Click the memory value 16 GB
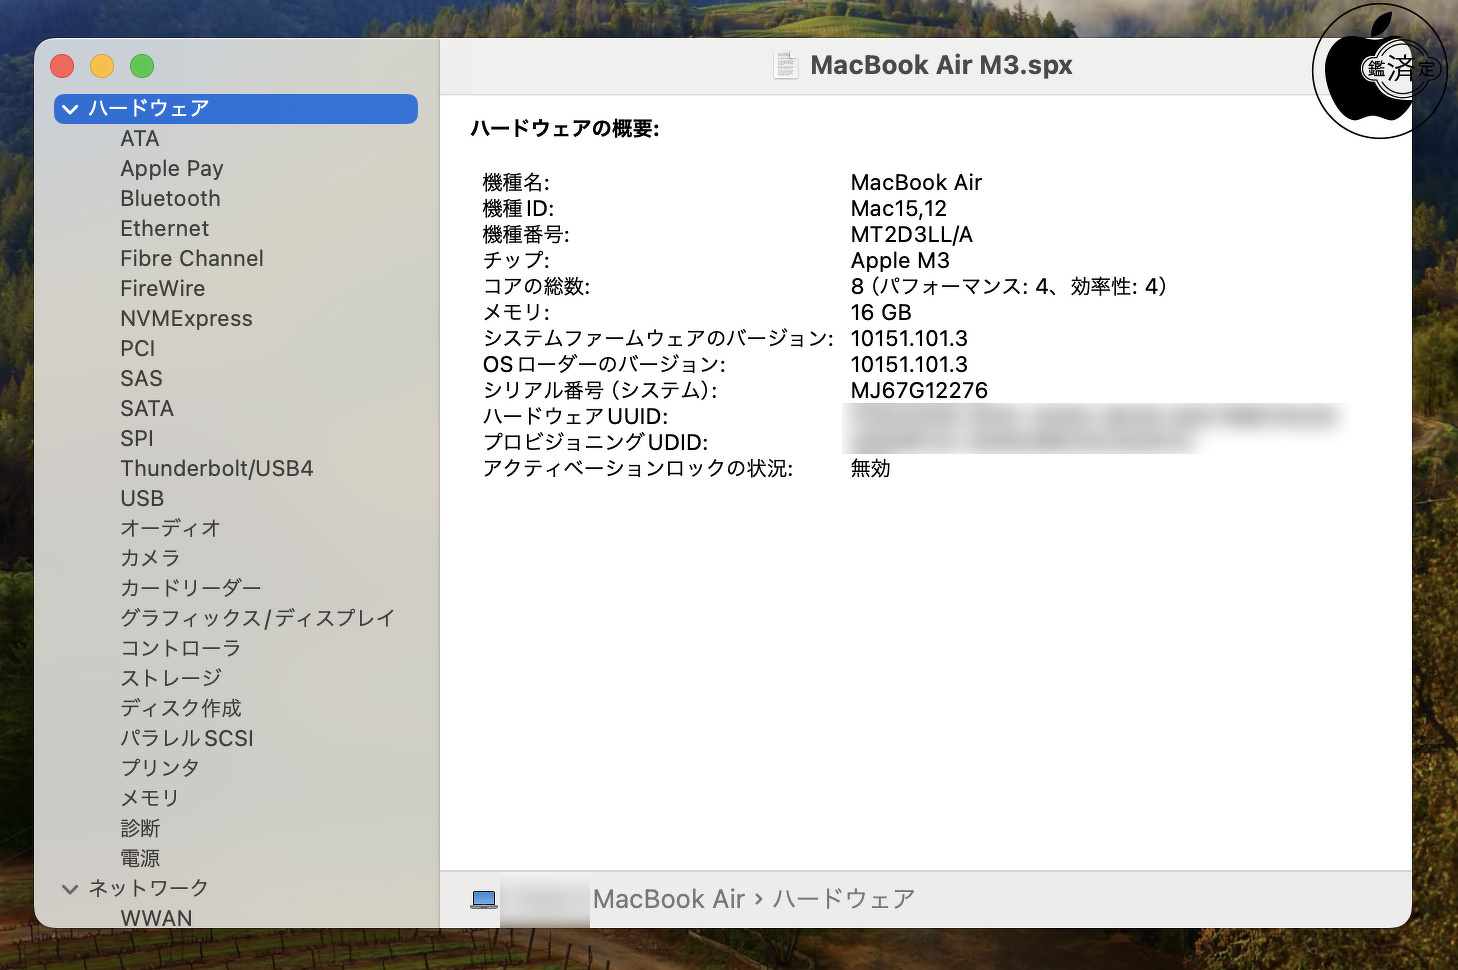This screenshot has width=1458, height=970. coord(881,312)
